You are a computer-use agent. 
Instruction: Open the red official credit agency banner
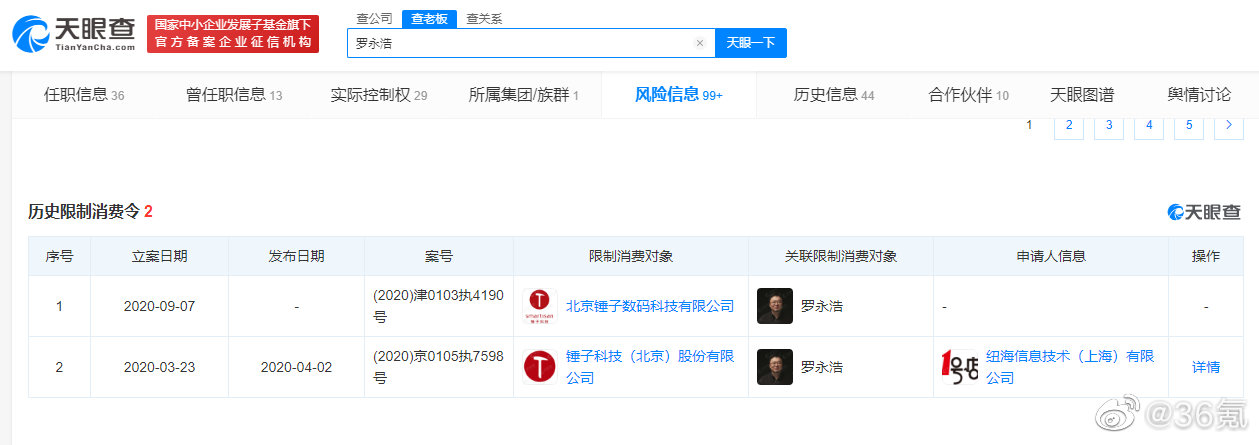[232, 34]
